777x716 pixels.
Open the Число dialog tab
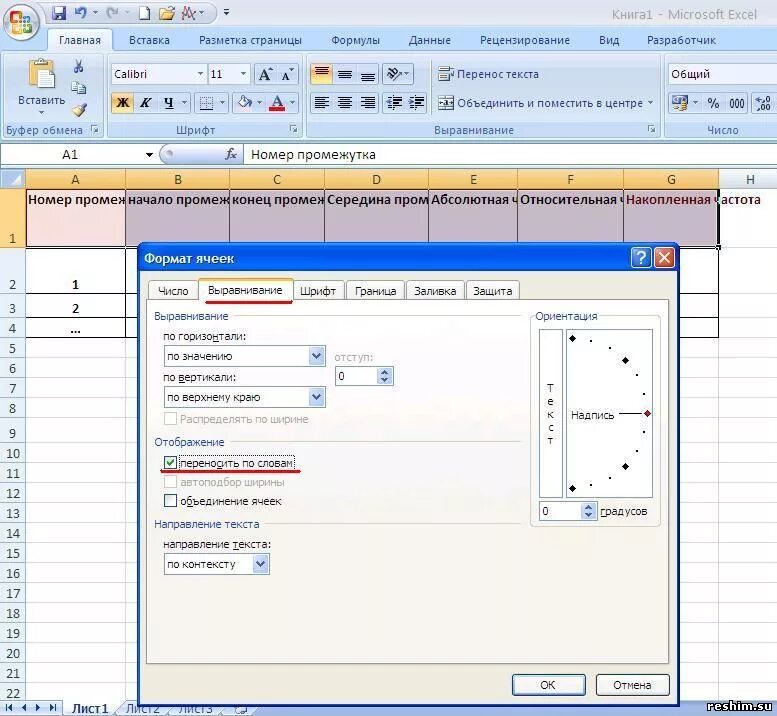point(173,291)
